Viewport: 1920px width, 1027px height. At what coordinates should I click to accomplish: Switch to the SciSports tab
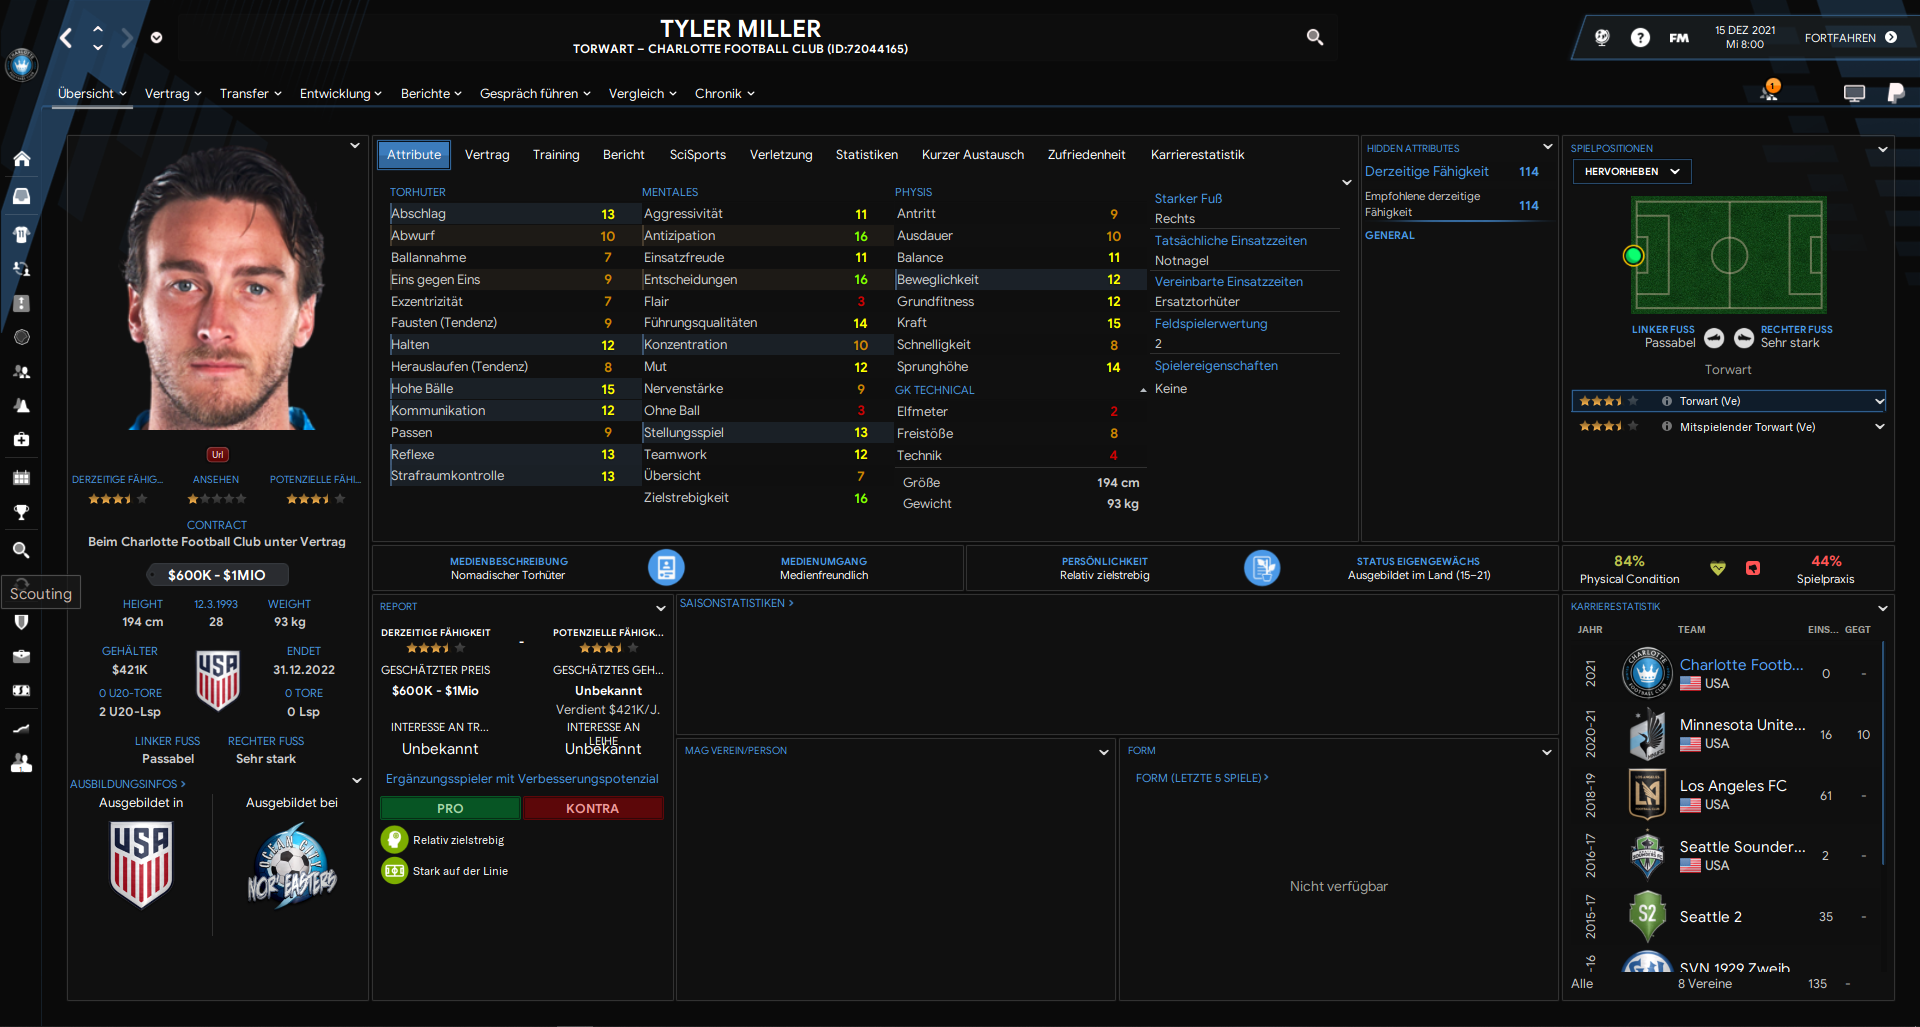coord(698,155)
